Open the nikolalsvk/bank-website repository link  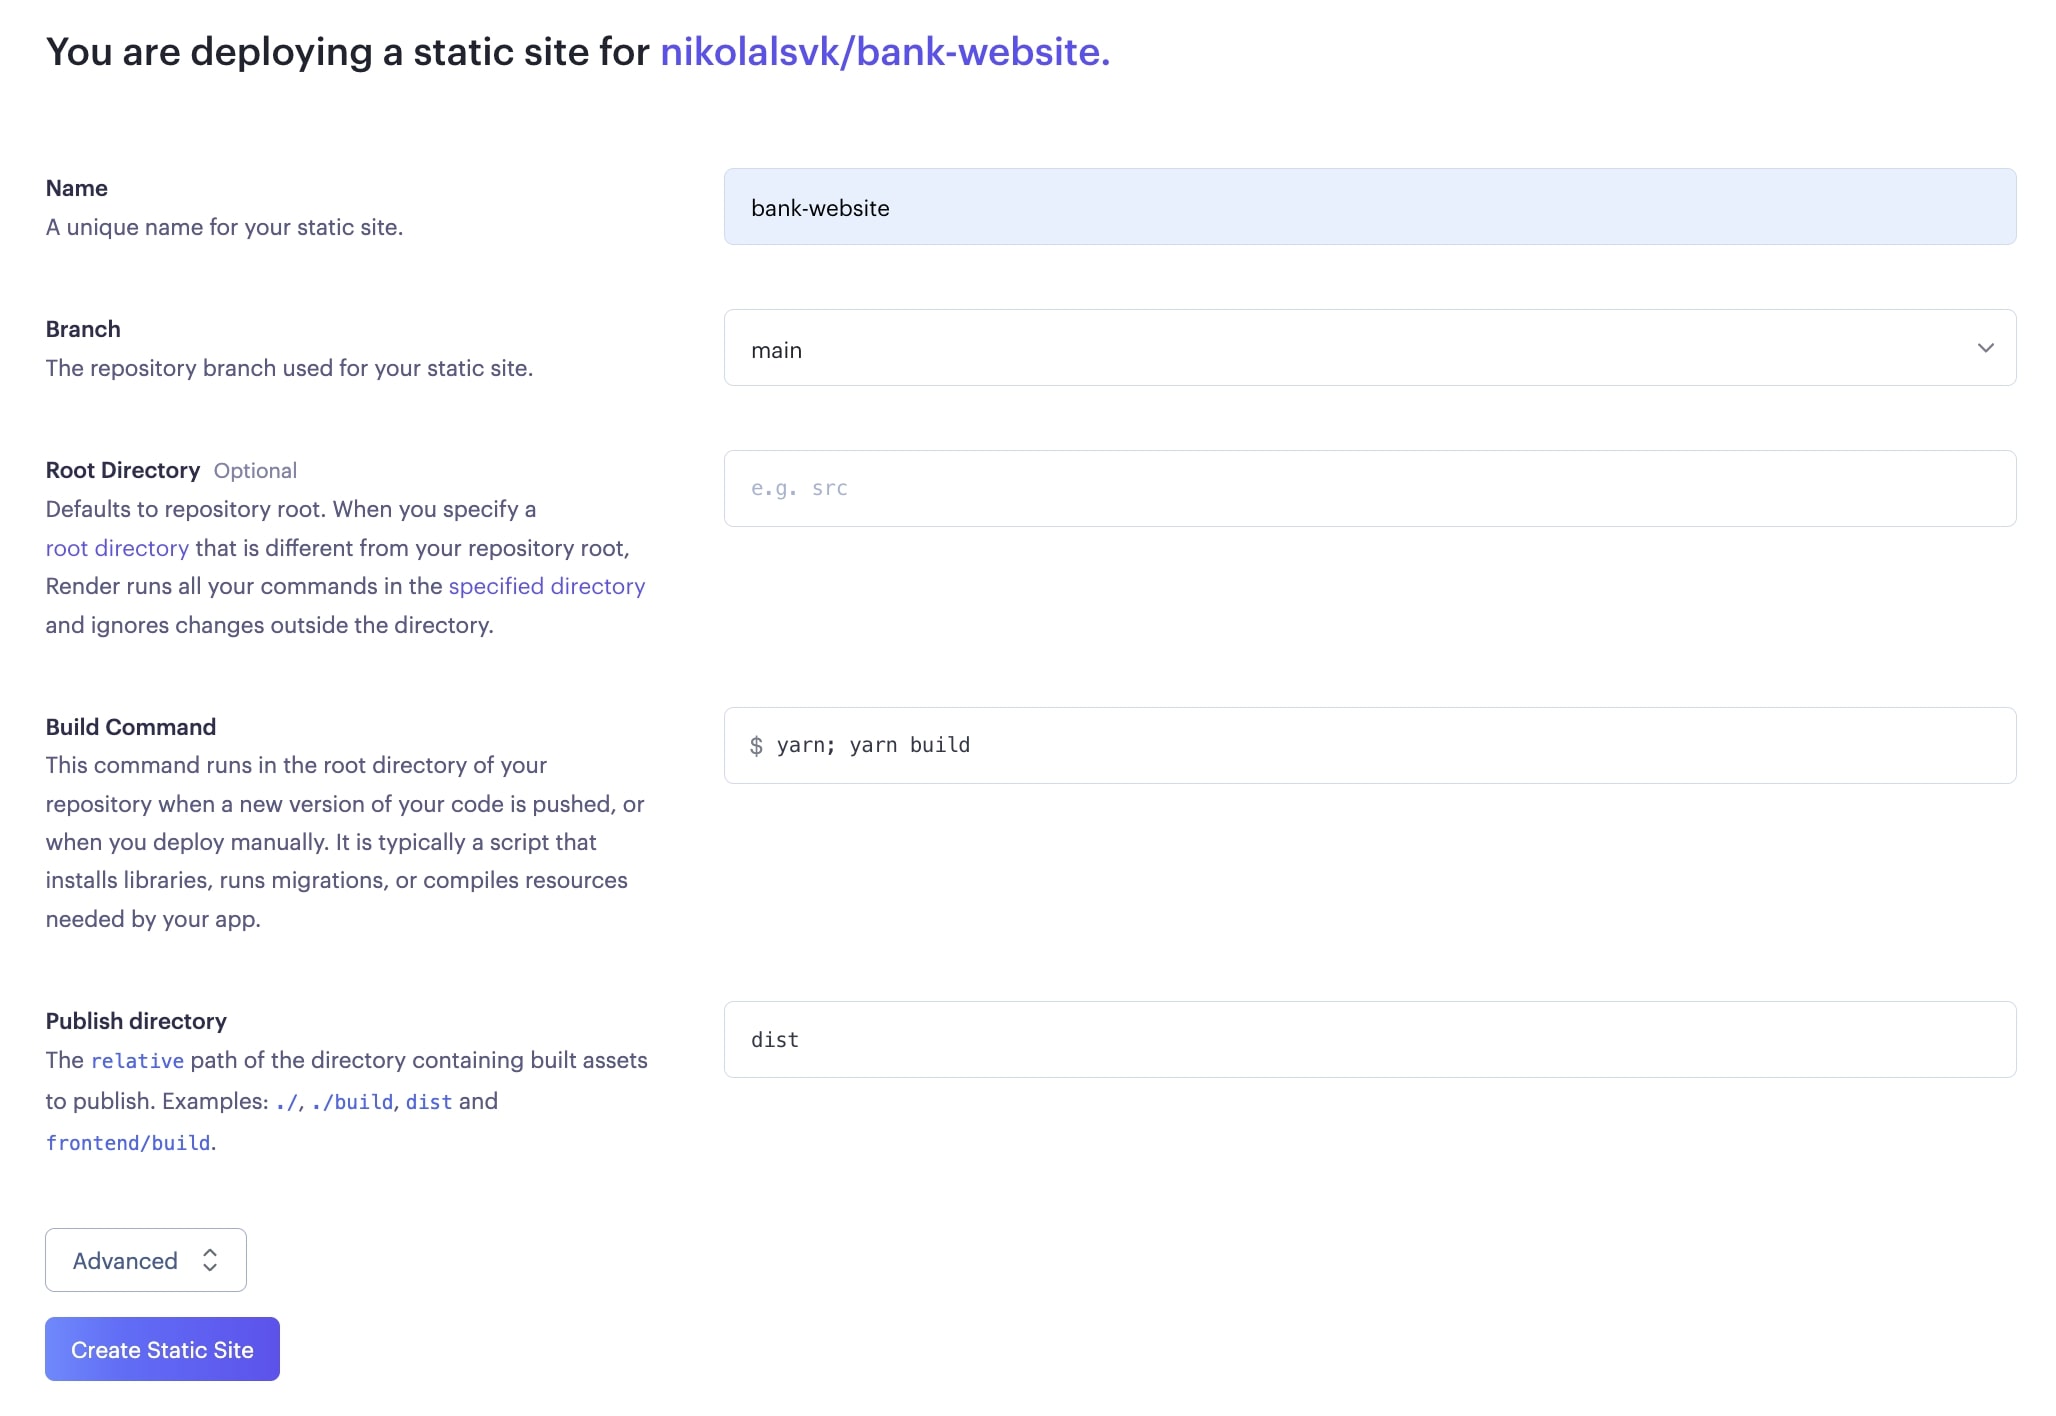coord(884,52)
